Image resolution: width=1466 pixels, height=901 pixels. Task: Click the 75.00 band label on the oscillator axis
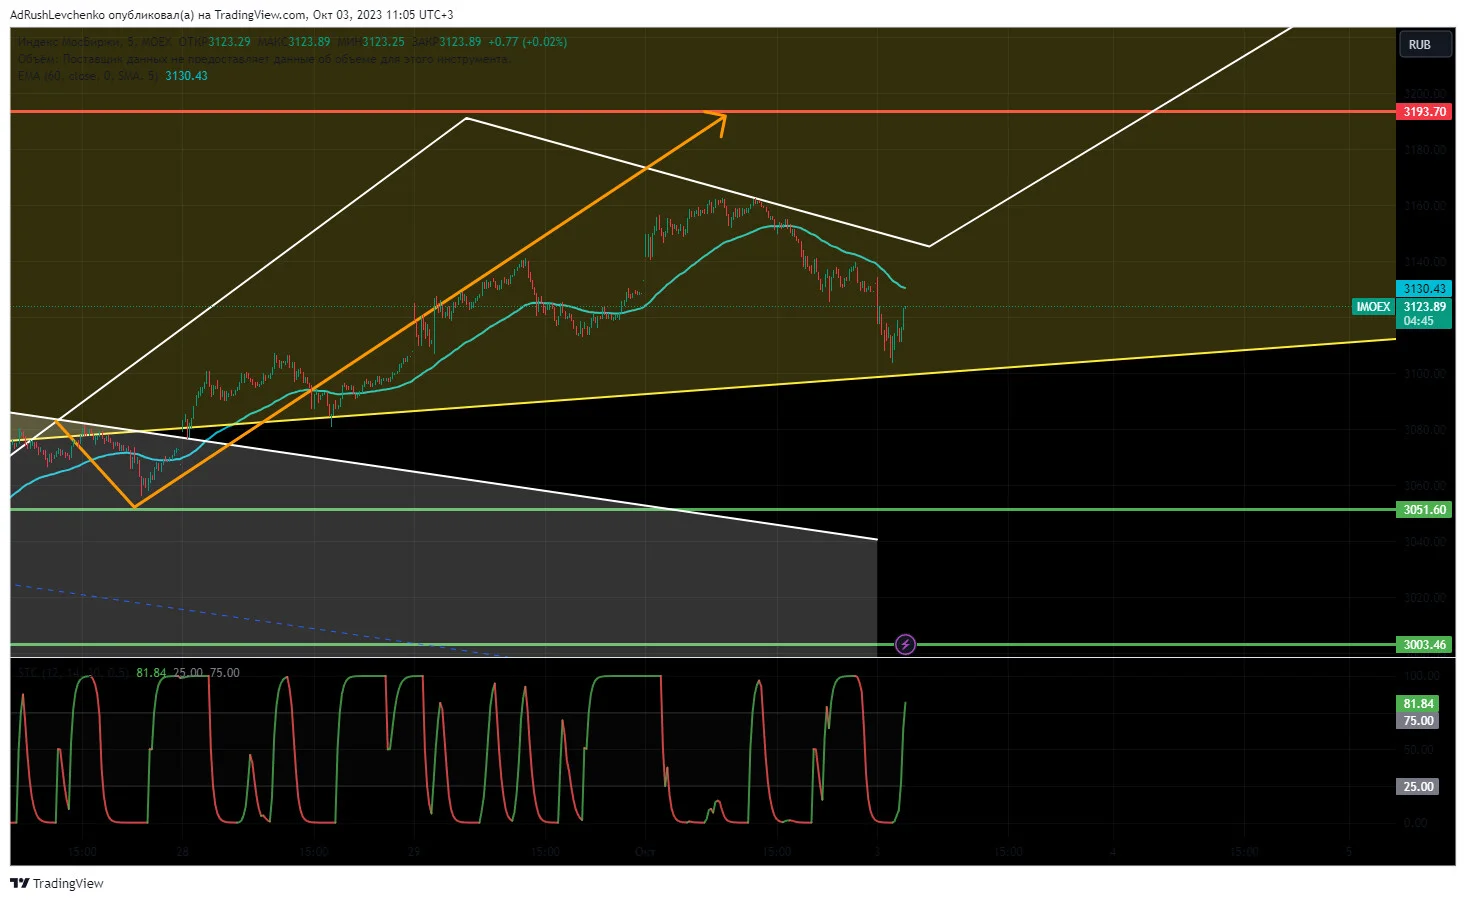[x=1419, y=721]
